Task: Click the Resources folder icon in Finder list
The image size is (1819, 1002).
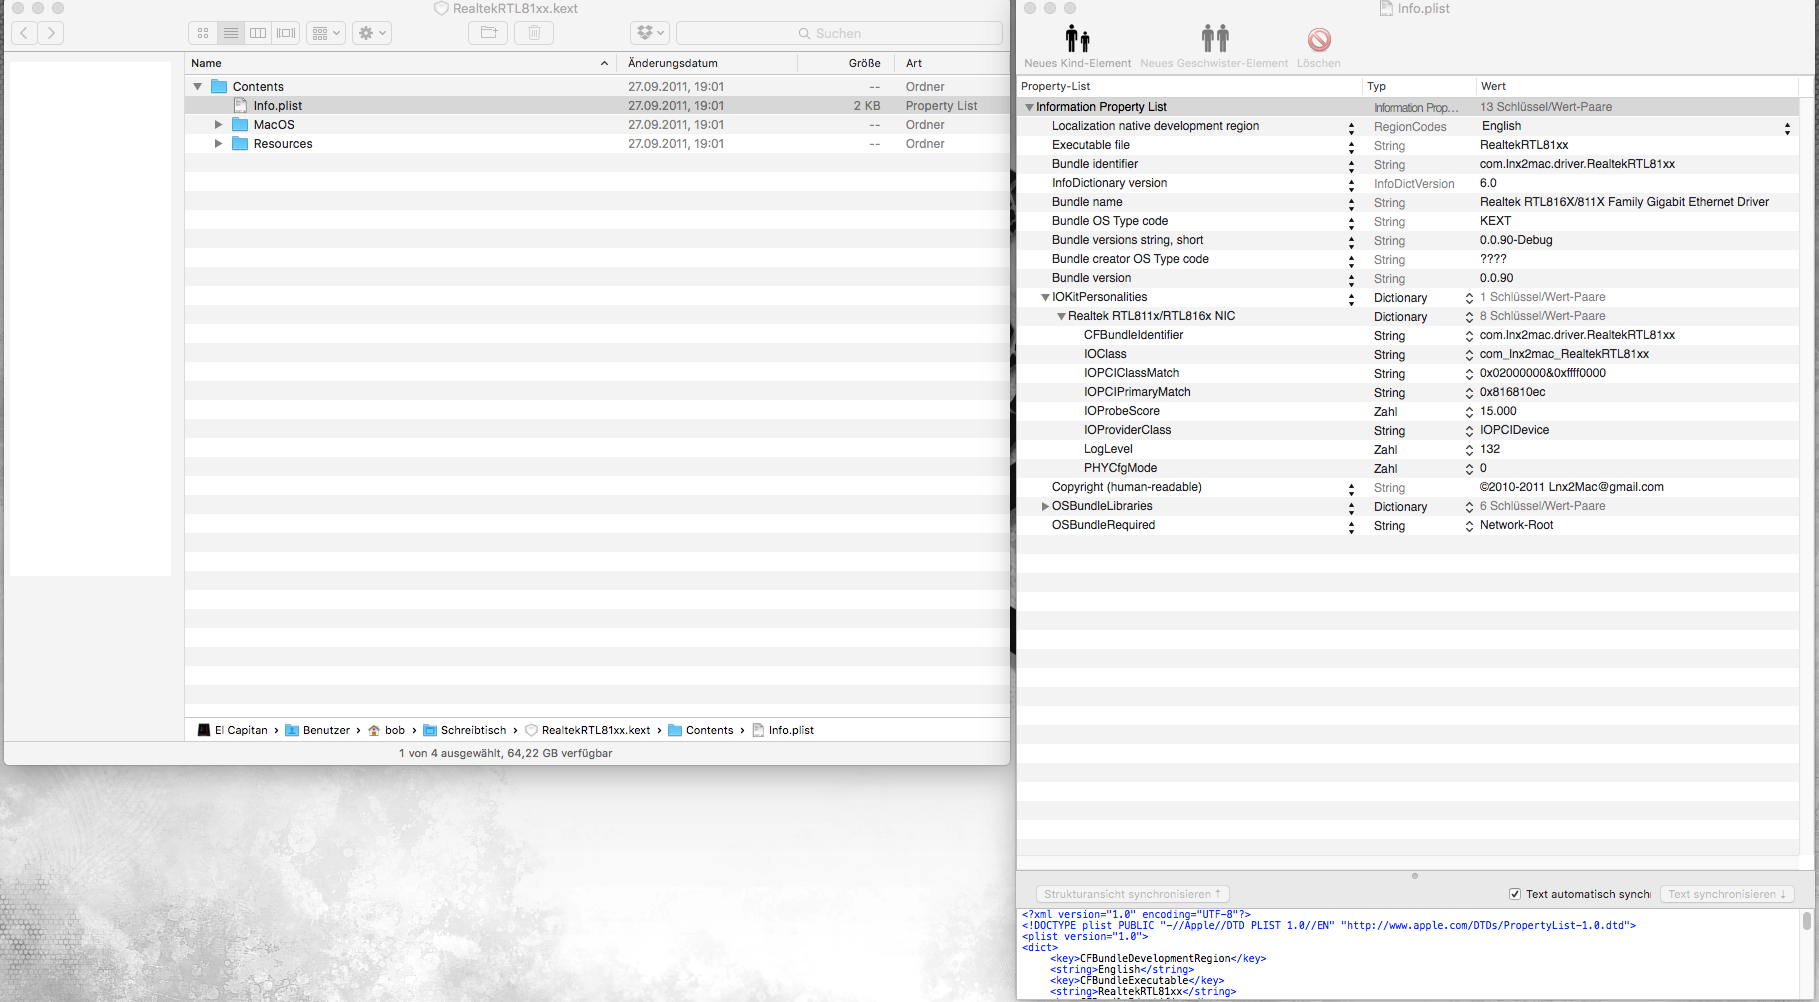Action: tap(240, 144)
